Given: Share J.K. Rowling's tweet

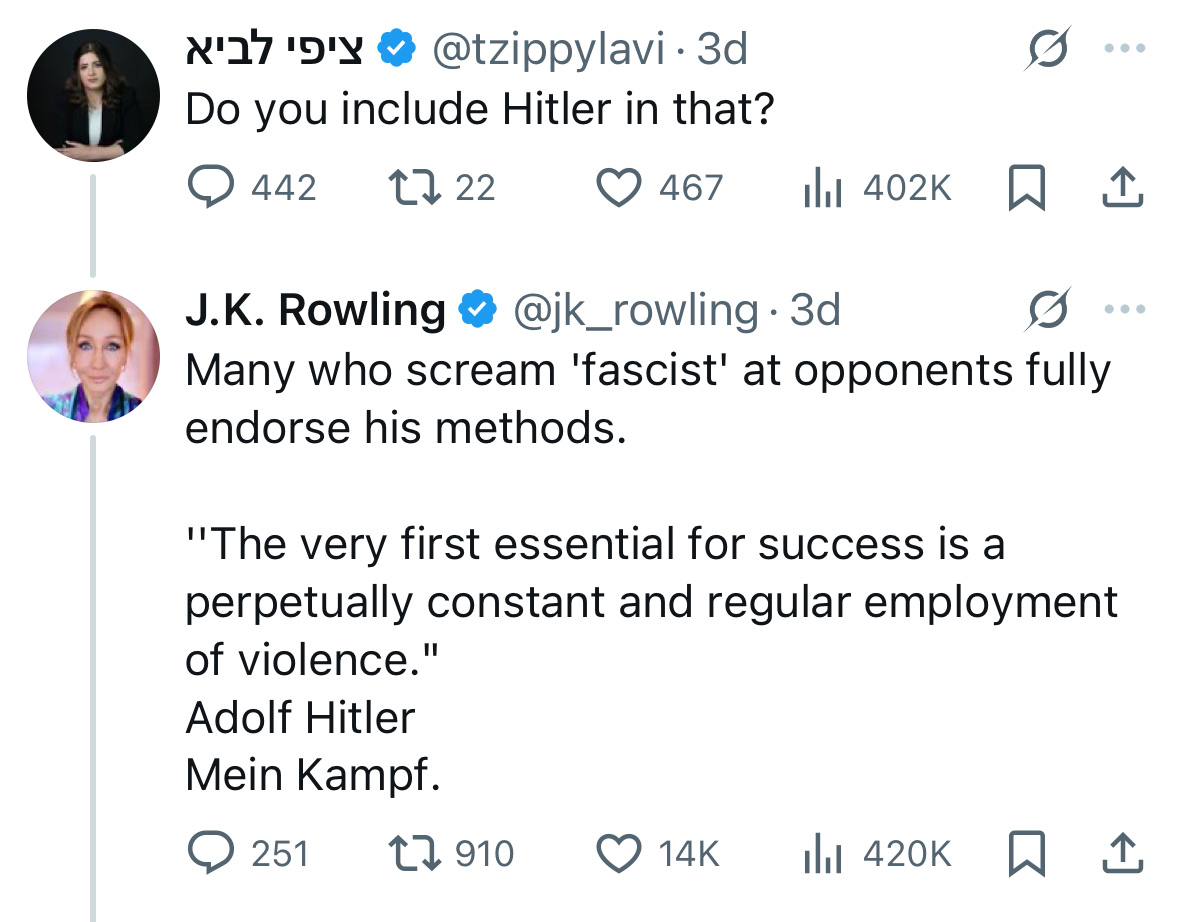Looking at the screenshot, I should 1122,853.
